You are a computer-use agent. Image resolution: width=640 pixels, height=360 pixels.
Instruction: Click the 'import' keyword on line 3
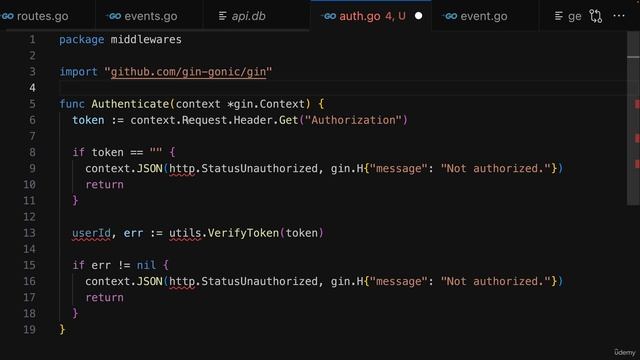tap(78, 72)
